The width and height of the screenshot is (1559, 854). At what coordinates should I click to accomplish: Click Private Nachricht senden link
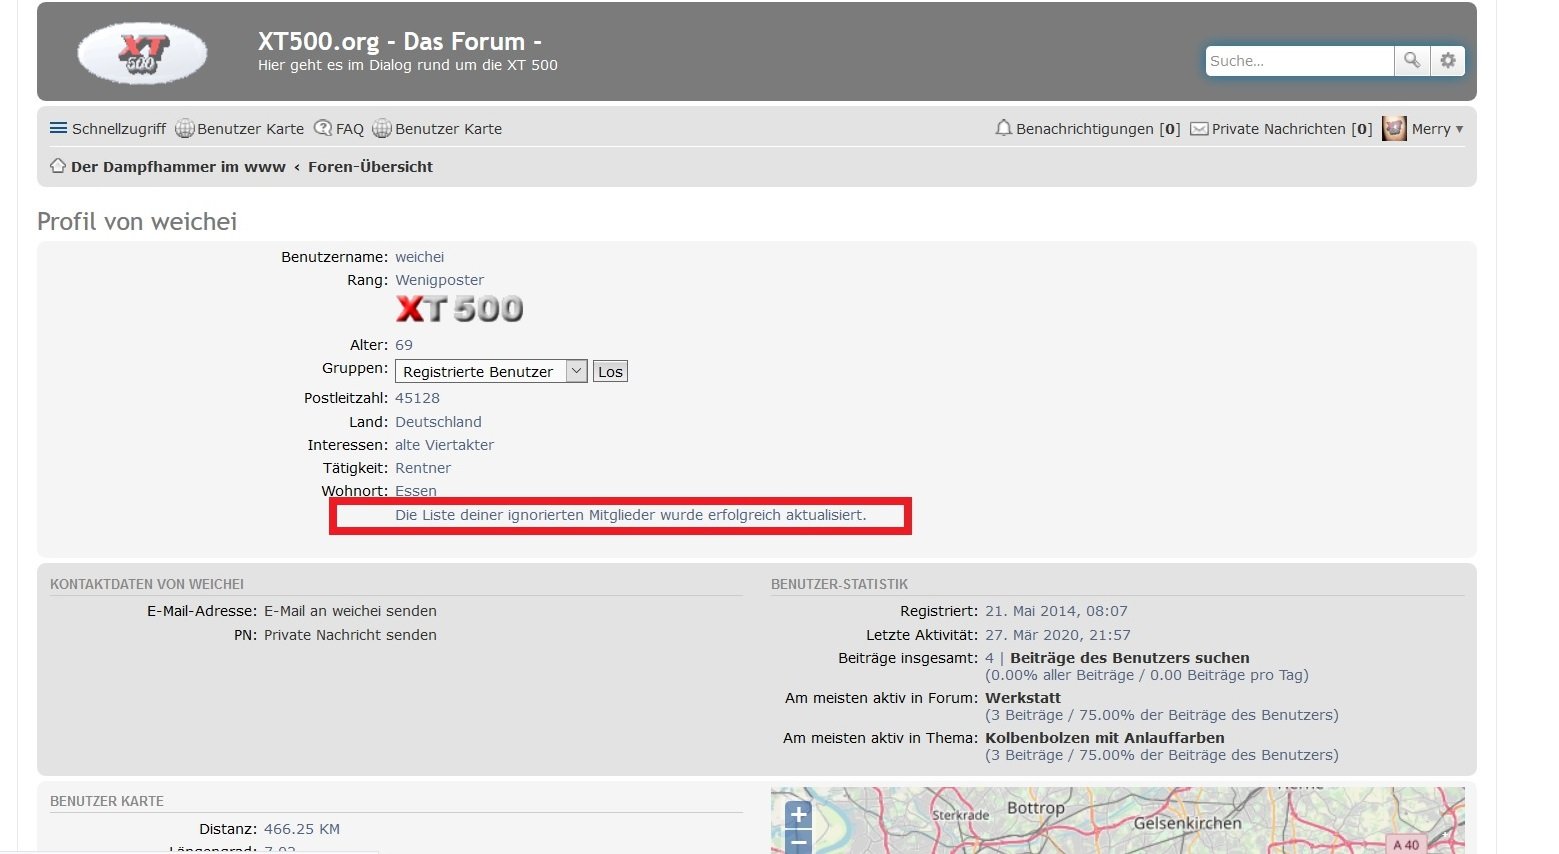tap(350, 635)
